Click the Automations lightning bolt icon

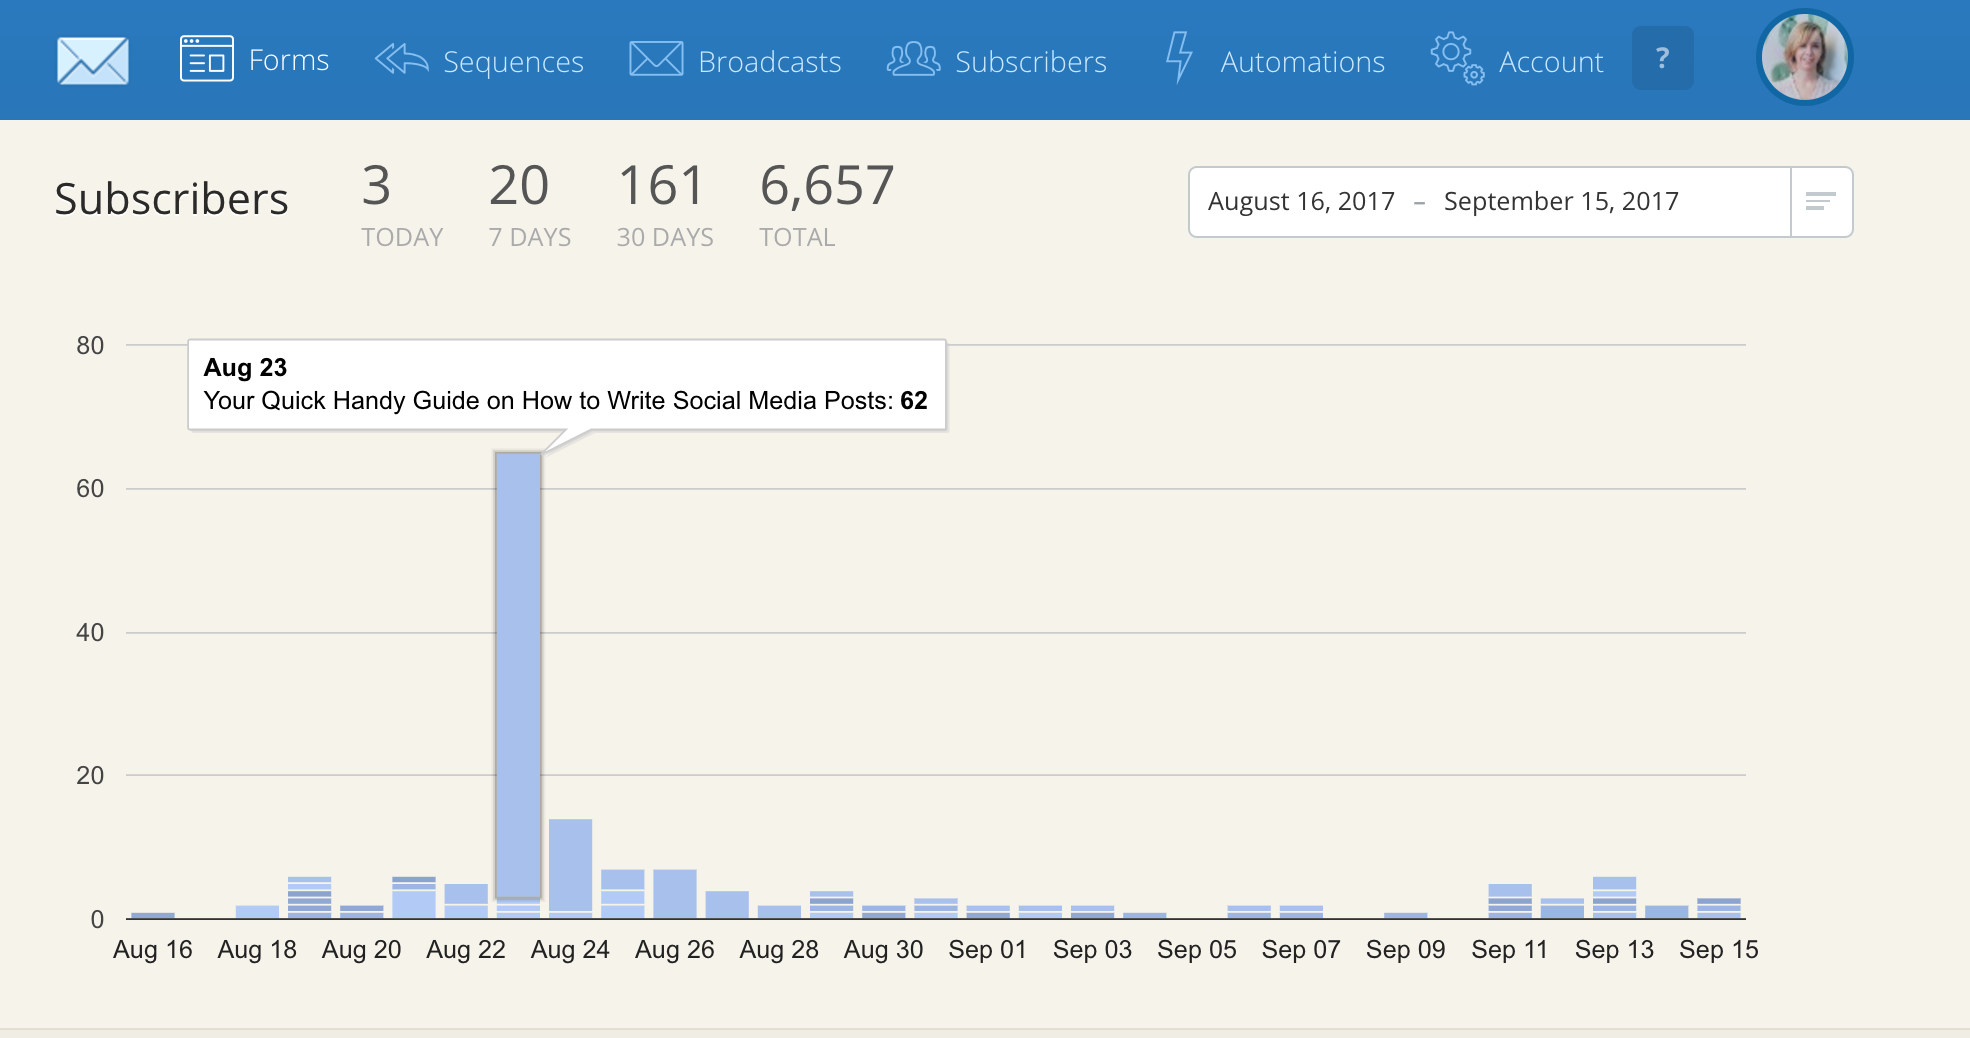coord(1180,57)
